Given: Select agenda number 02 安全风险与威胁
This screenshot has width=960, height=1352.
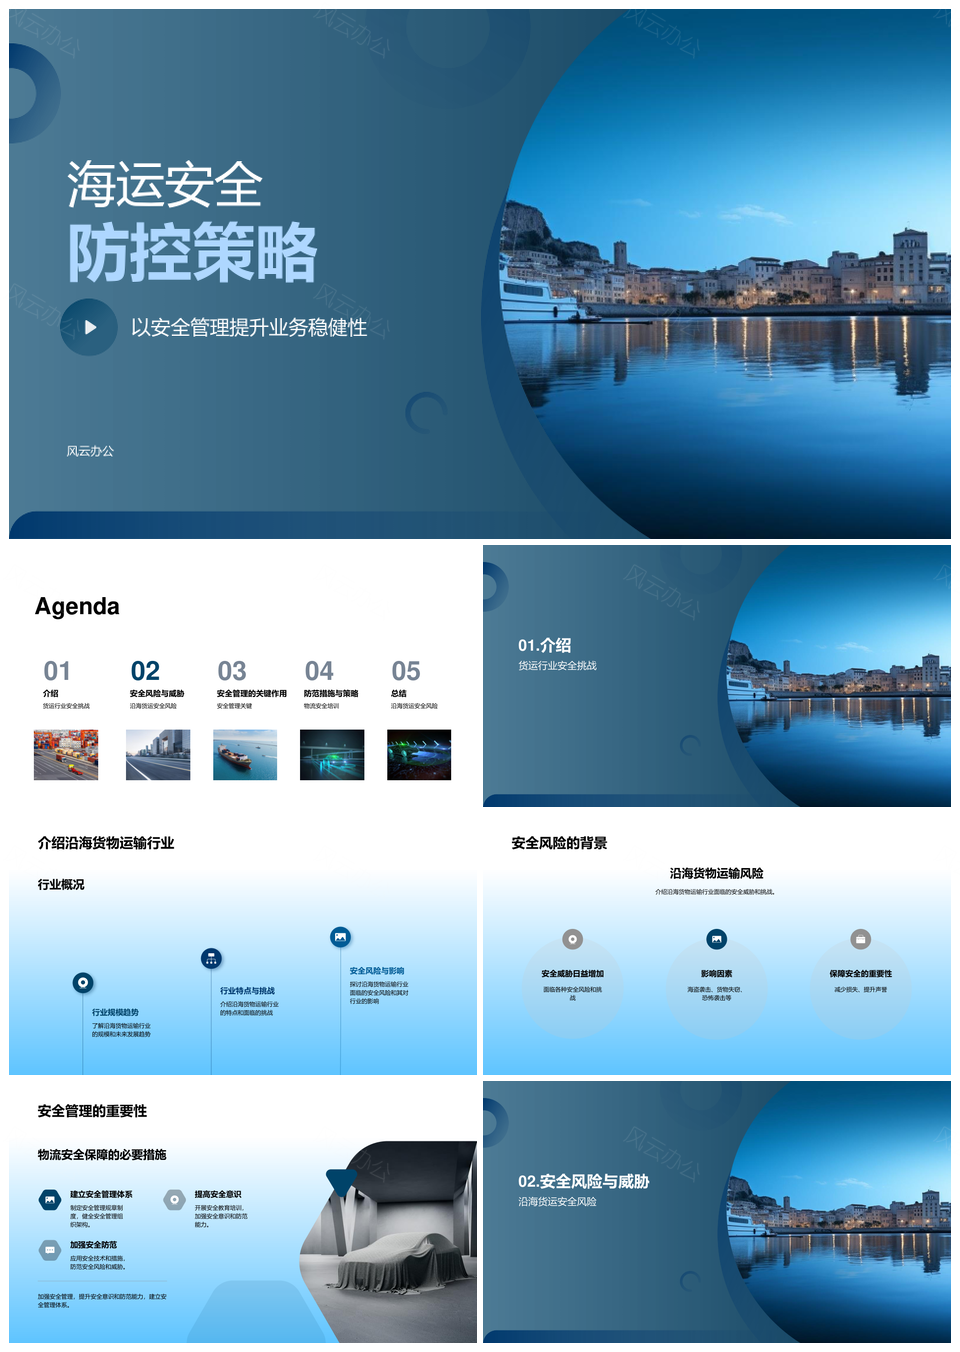Looking at the screenshot, I should pos(146,671).
